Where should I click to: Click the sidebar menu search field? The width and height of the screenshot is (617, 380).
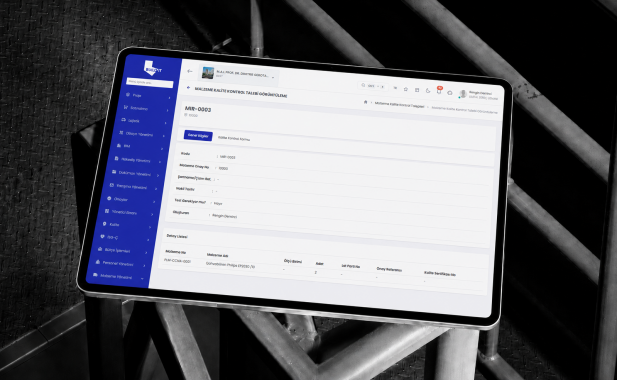point(150,83)
